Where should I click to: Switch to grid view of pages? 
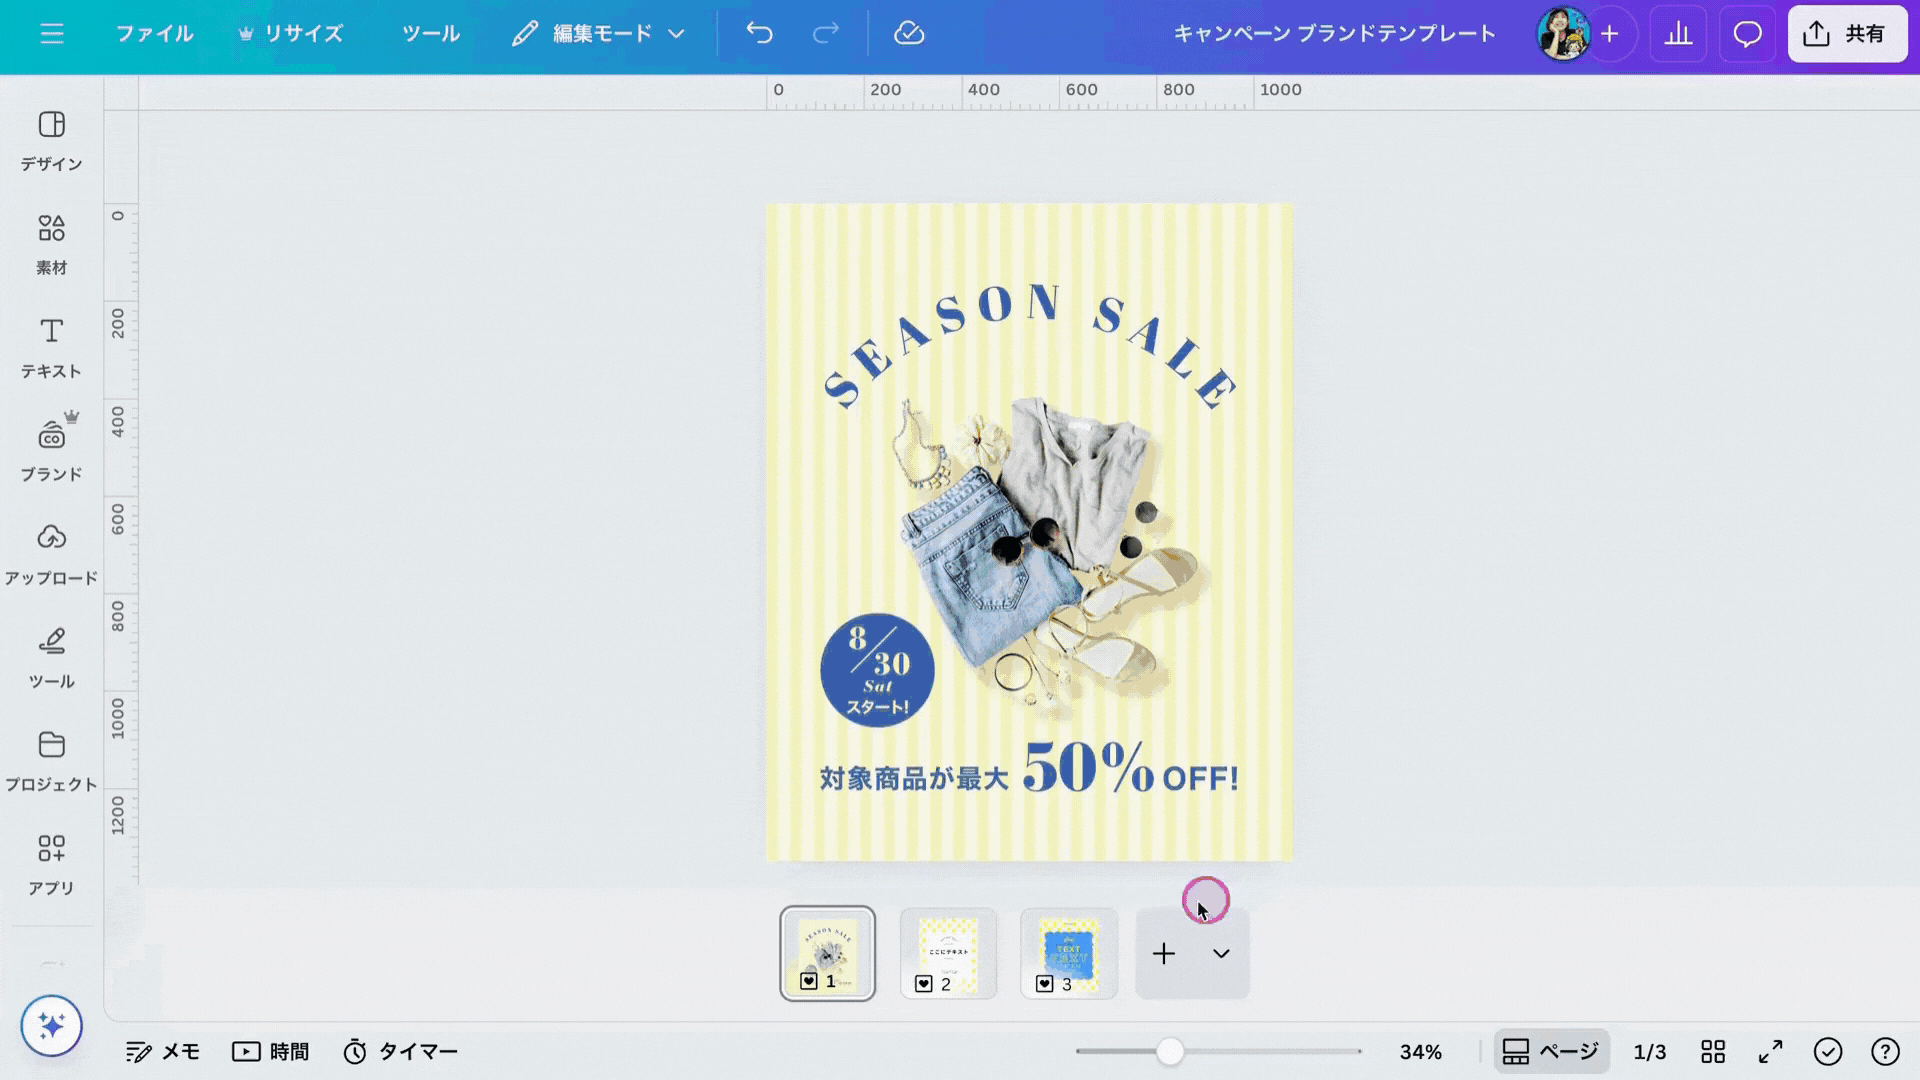pos(1713,1051)
